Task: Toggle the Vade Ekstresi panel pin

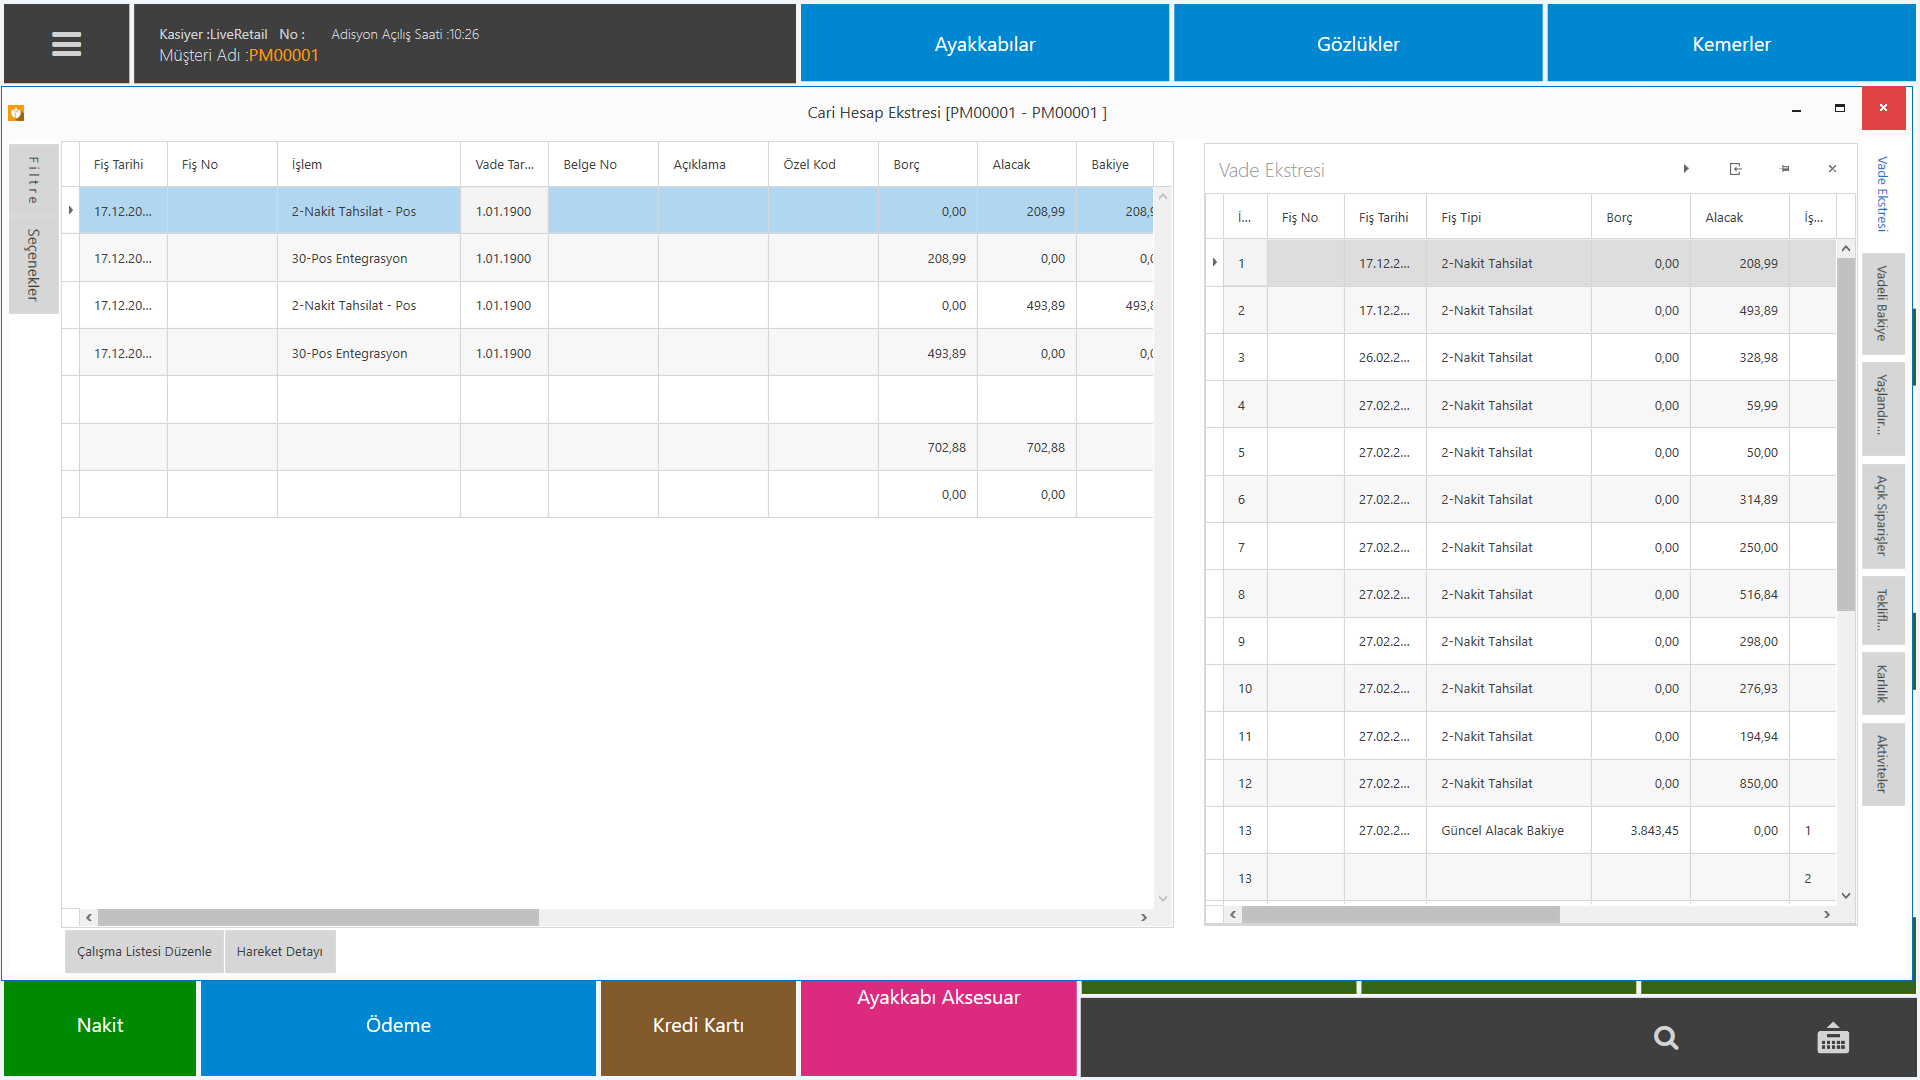Action: (x=1785, y=169)
